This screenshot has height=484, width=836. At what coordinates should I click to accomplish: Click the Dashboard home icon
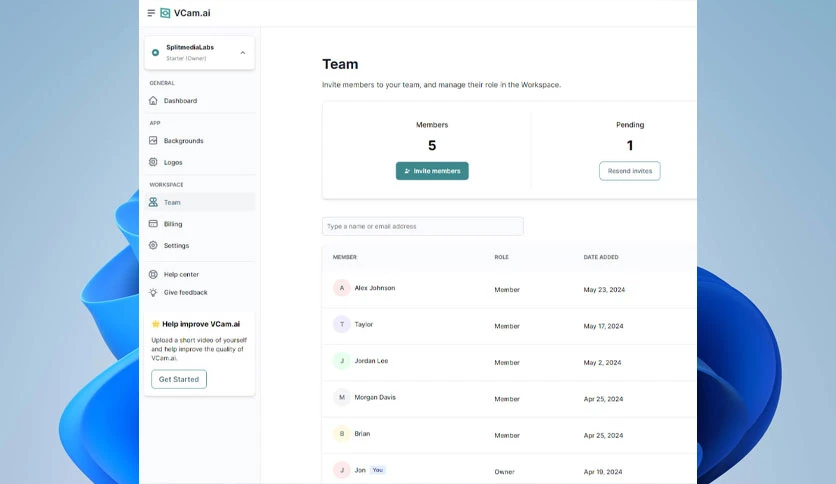(153, 100)
